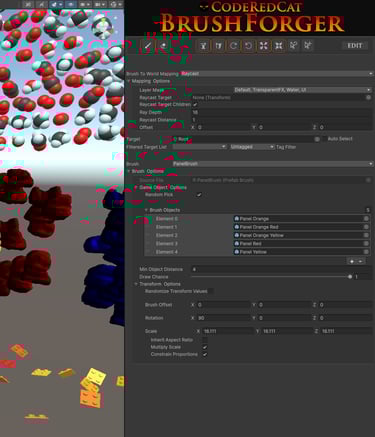
Task: Open object picker for Panel Orange Yellow
Action: pos(366,235)
